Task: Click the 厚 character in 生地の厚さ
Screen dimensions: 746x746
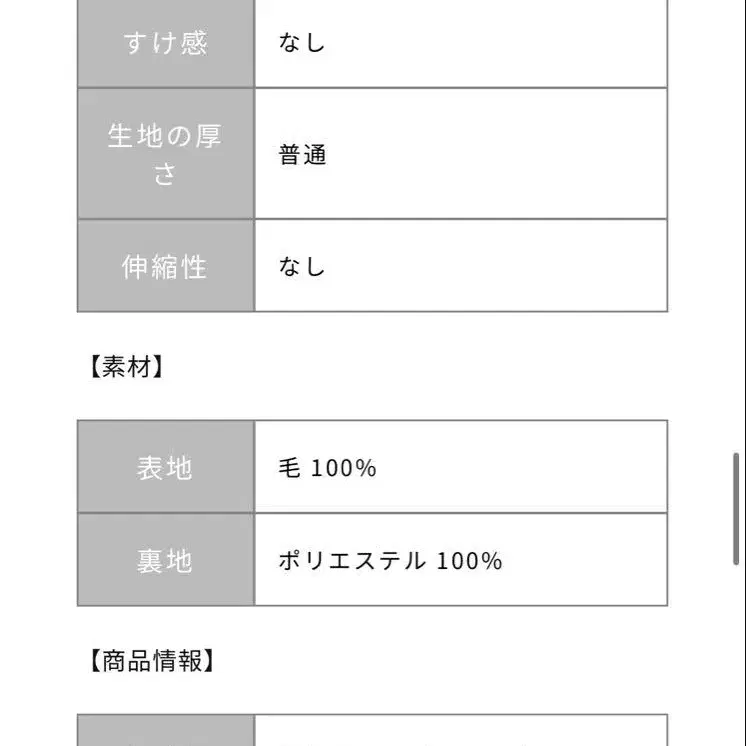Action: pyautogui.click(x=208, y=137)
